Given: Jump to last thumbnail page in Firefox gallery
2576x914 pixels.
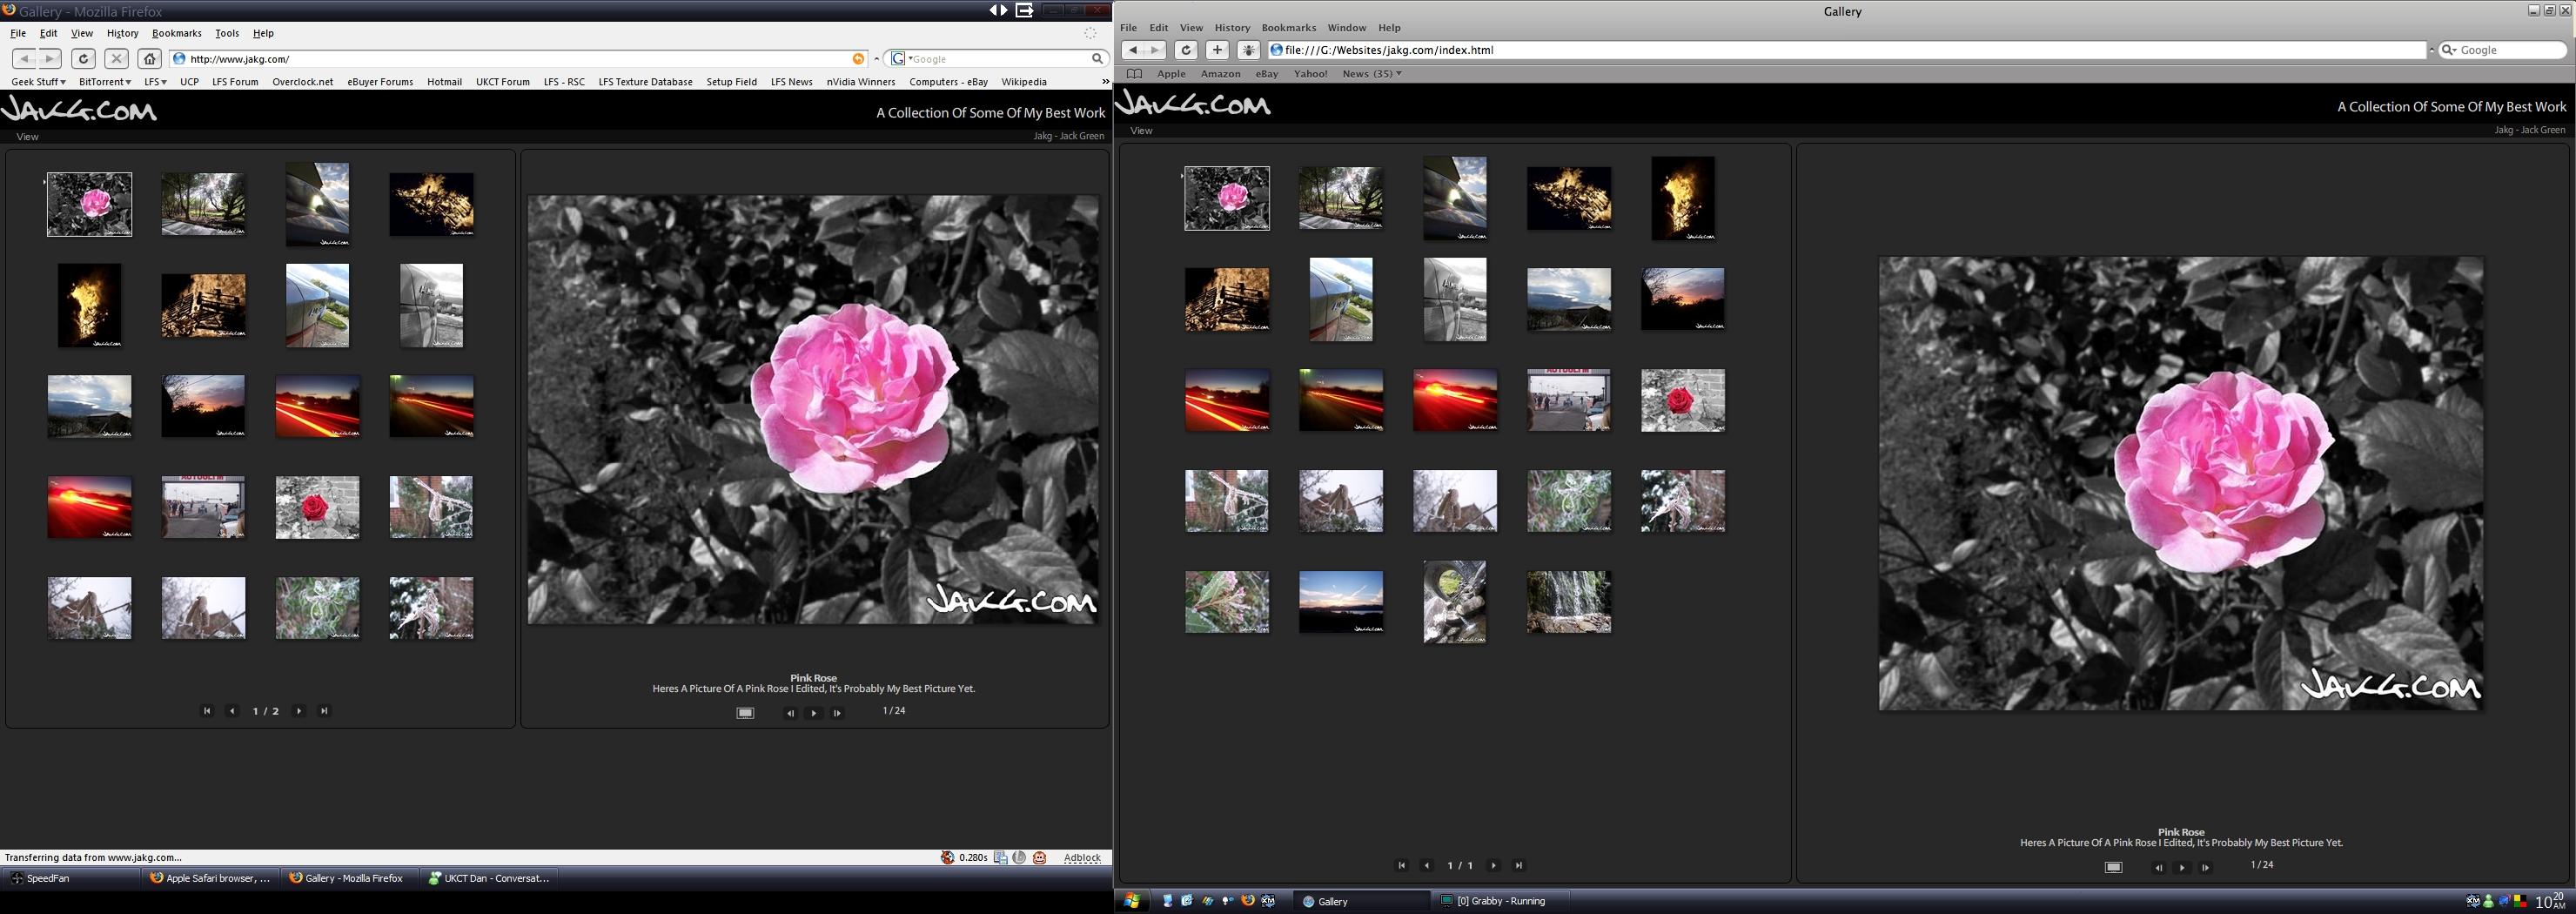Looking at the screenshot, I should tap(323, 711).
